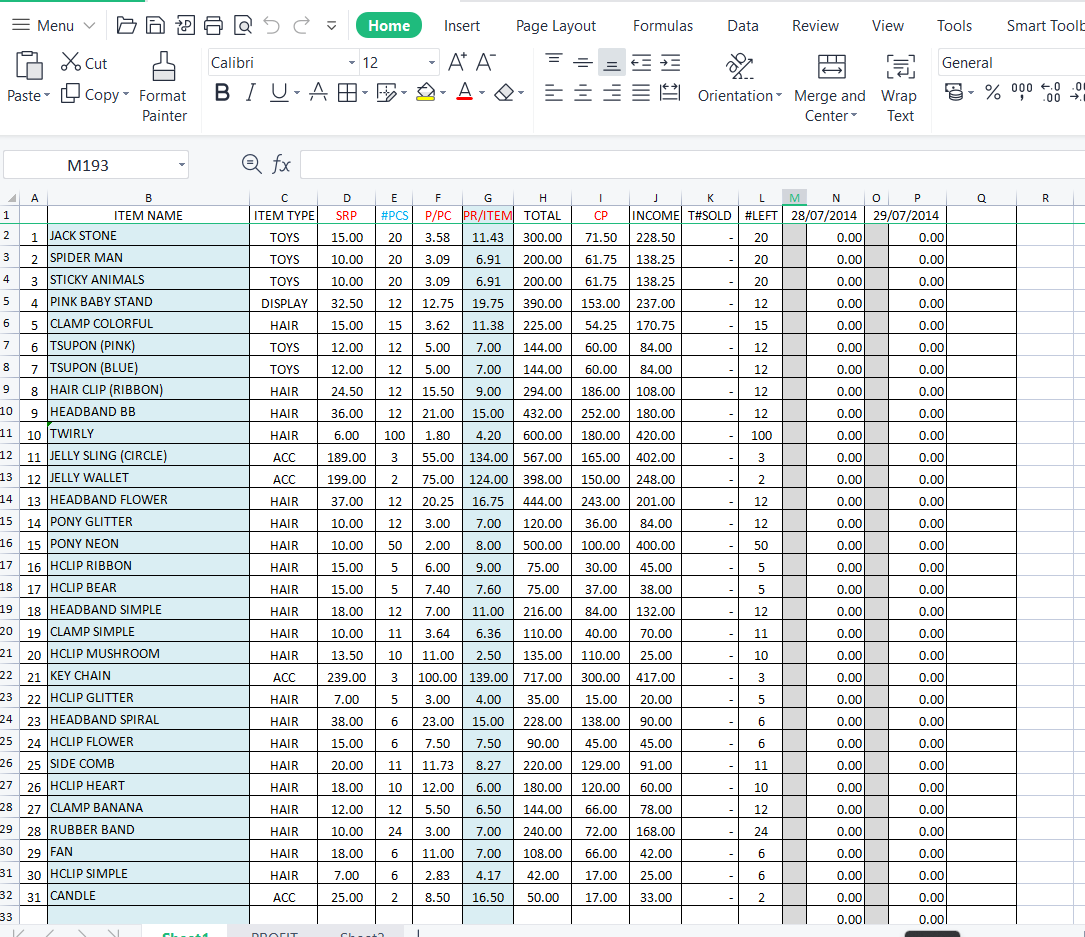
Task: Click the select-all corner triangle
Action: click(x=11, y=198)
